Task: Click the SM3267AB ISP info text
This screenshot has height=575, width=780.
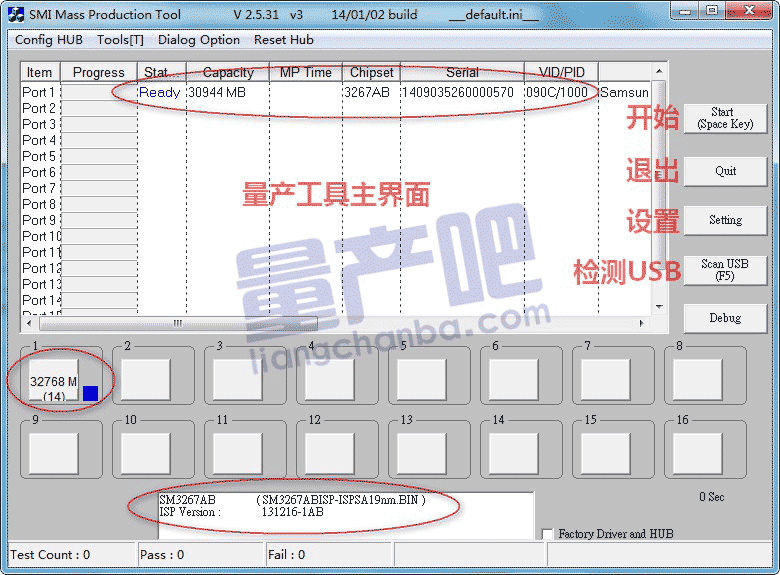Action: tap(292, 500)
